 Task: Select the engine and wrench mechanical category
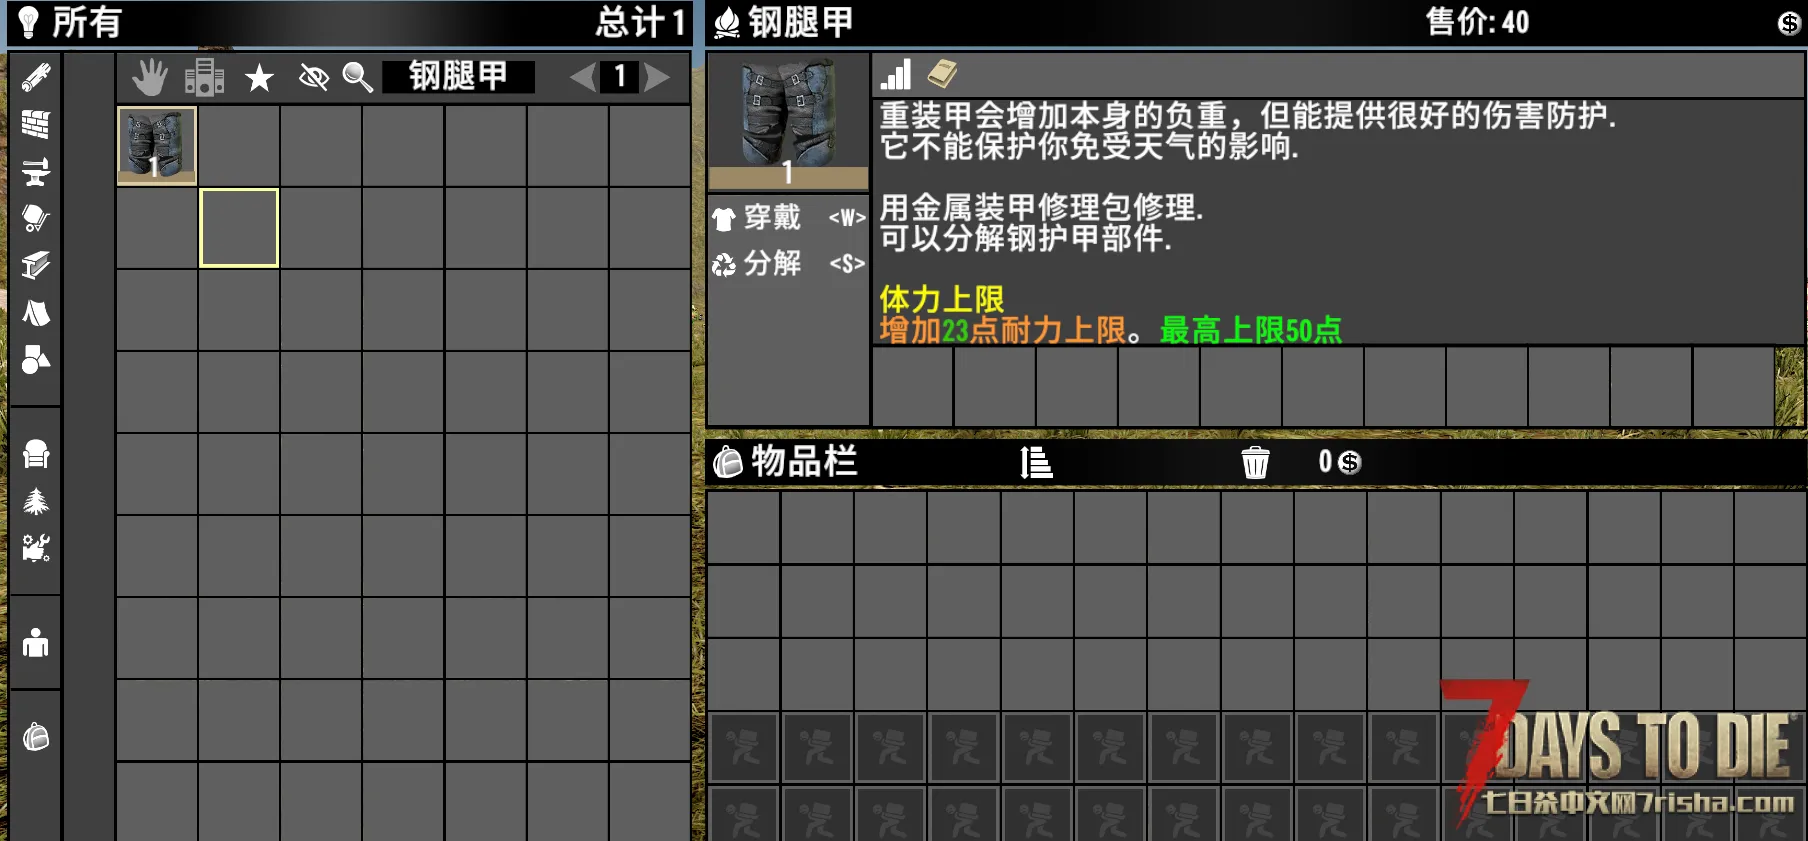[x=36, y=548]
